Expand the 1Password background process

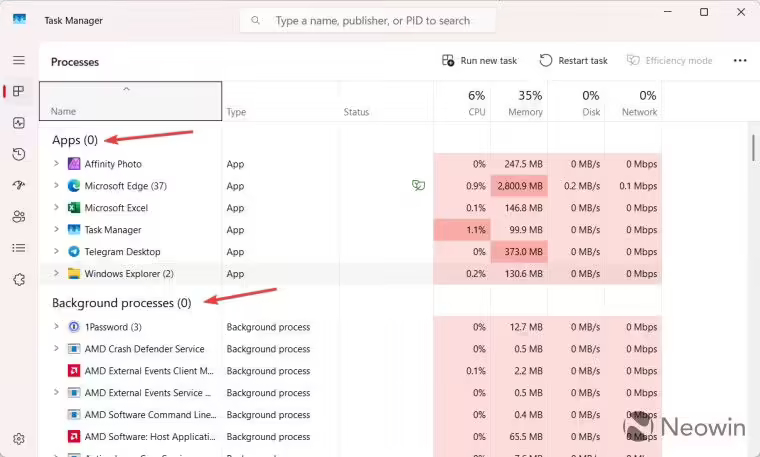tap(56, 327)
